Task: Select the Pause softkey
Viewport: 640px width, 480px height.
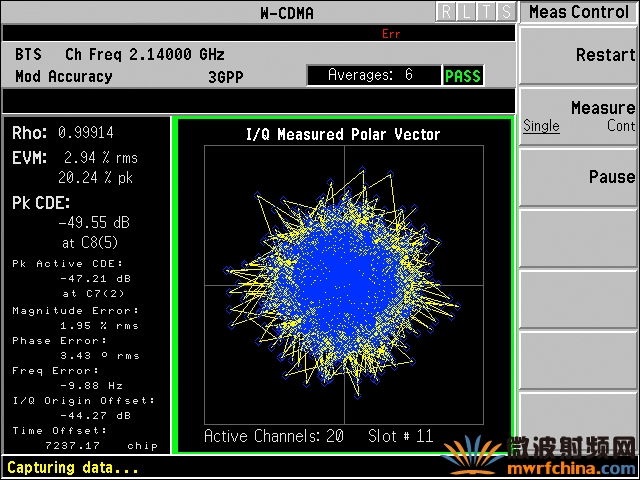Action: [x=578, y=177]
